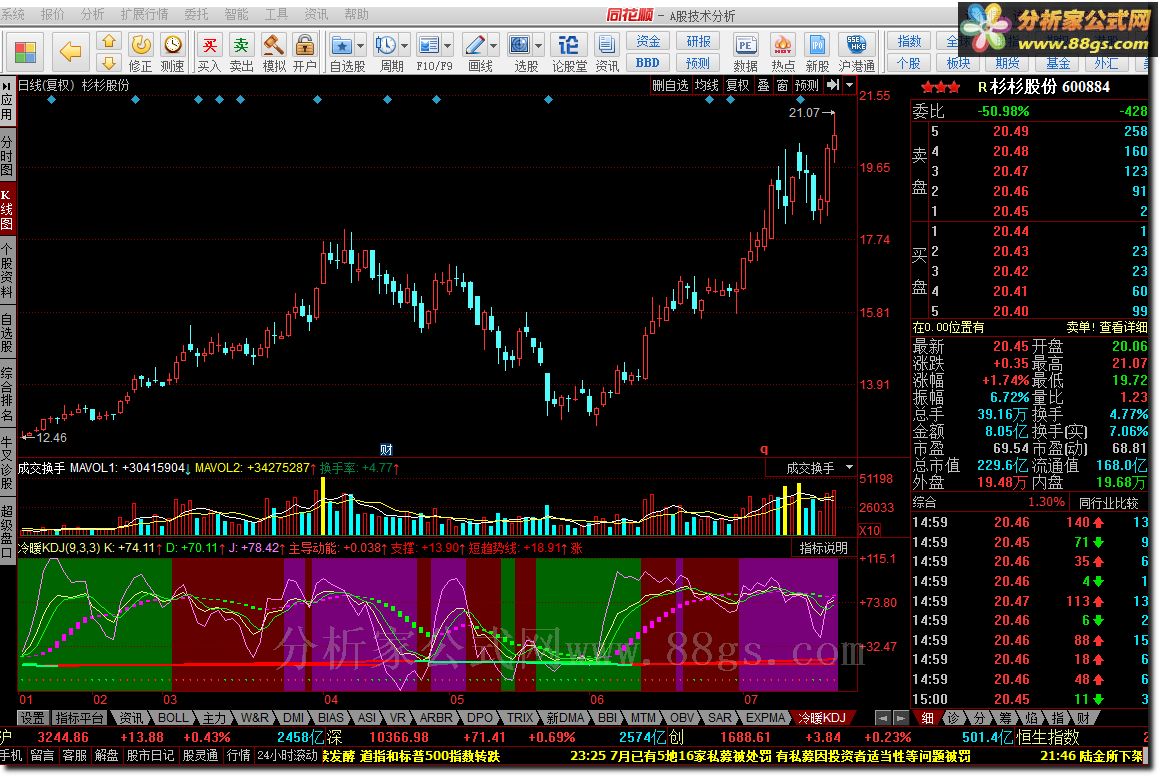Click the 修正 refresh icon

point(141,45)
